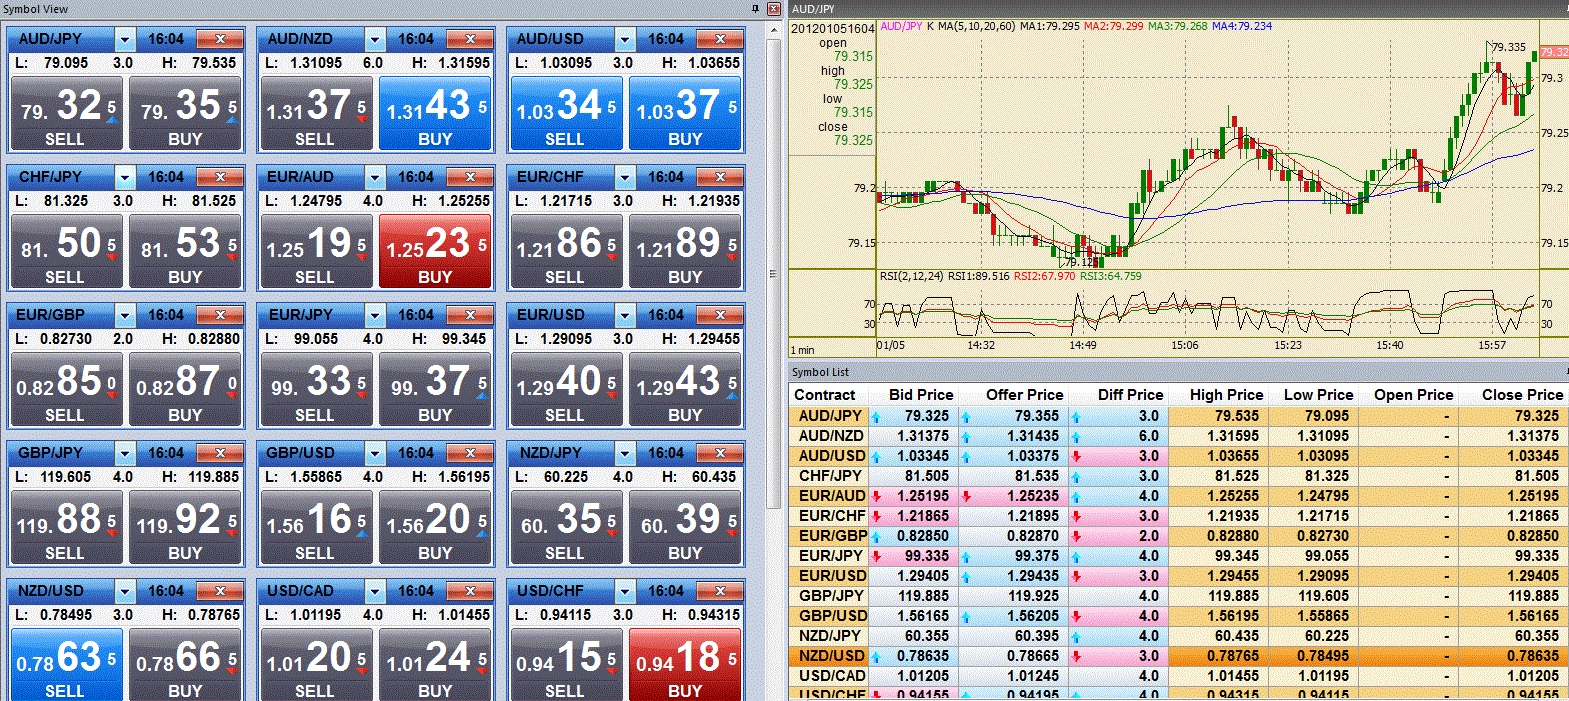Image resolution: width=1569 pixels, height=701 pixels.
Task: Open the USD/CAD tile symbol dropdown
Action: [x=375, y=592]
